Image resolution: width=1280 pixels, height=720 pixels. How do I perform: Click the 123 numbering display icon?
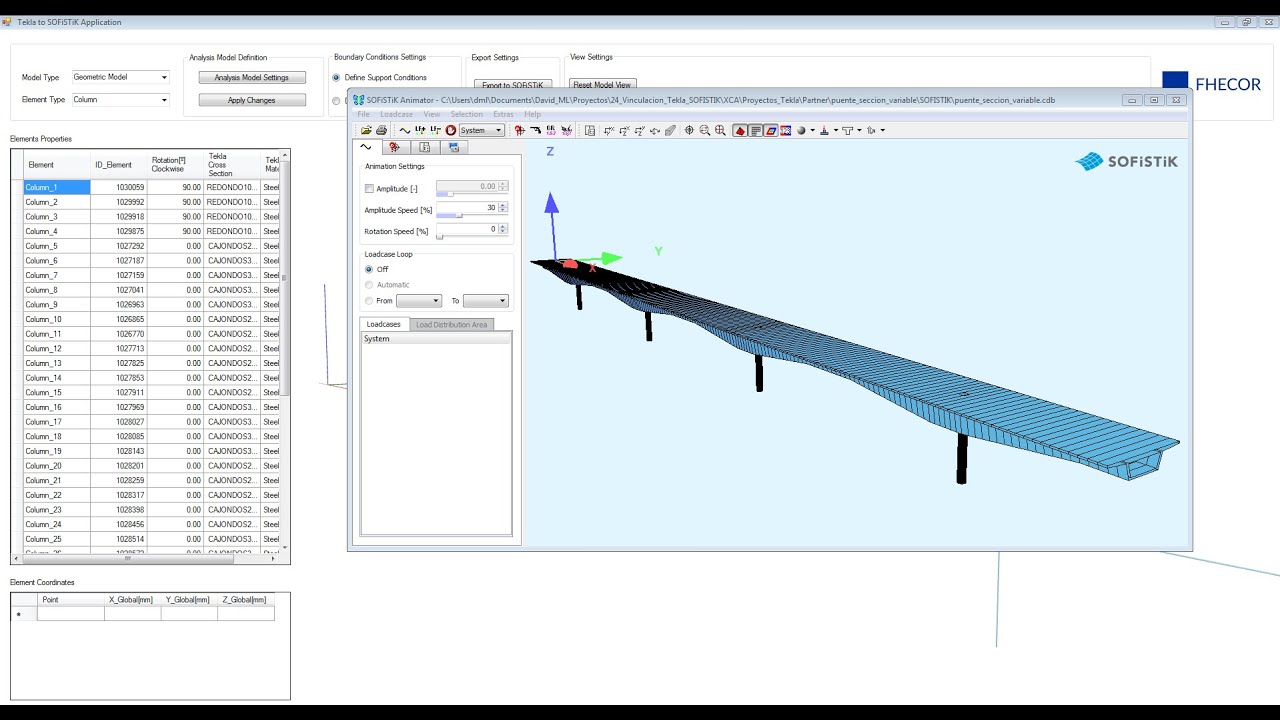click(785, 130)
